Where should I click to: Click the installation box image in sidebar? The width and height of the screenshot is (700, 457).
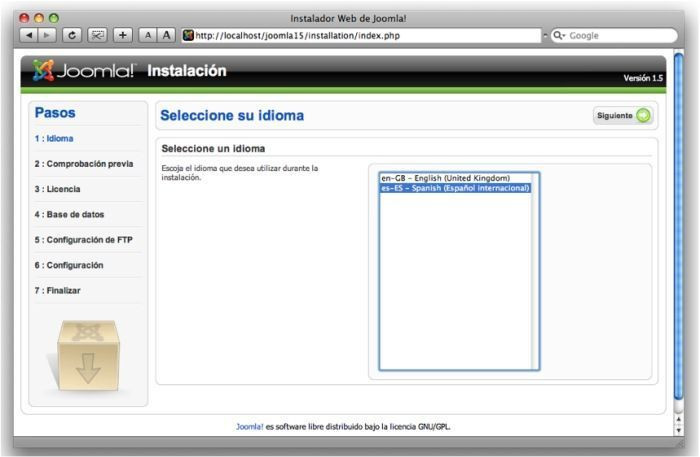pyautogui.click(x=88, y=356)
